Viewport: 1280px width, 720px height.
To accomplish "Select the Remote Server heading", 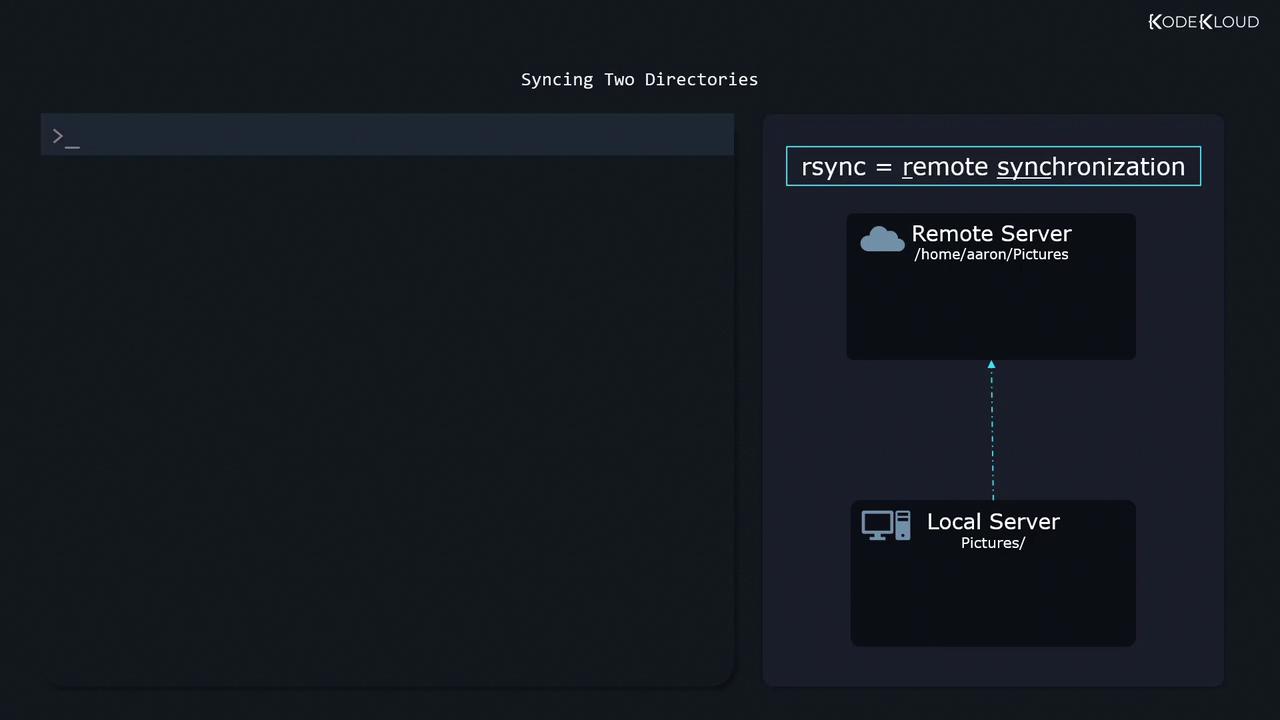I will (x=991, y=234).
